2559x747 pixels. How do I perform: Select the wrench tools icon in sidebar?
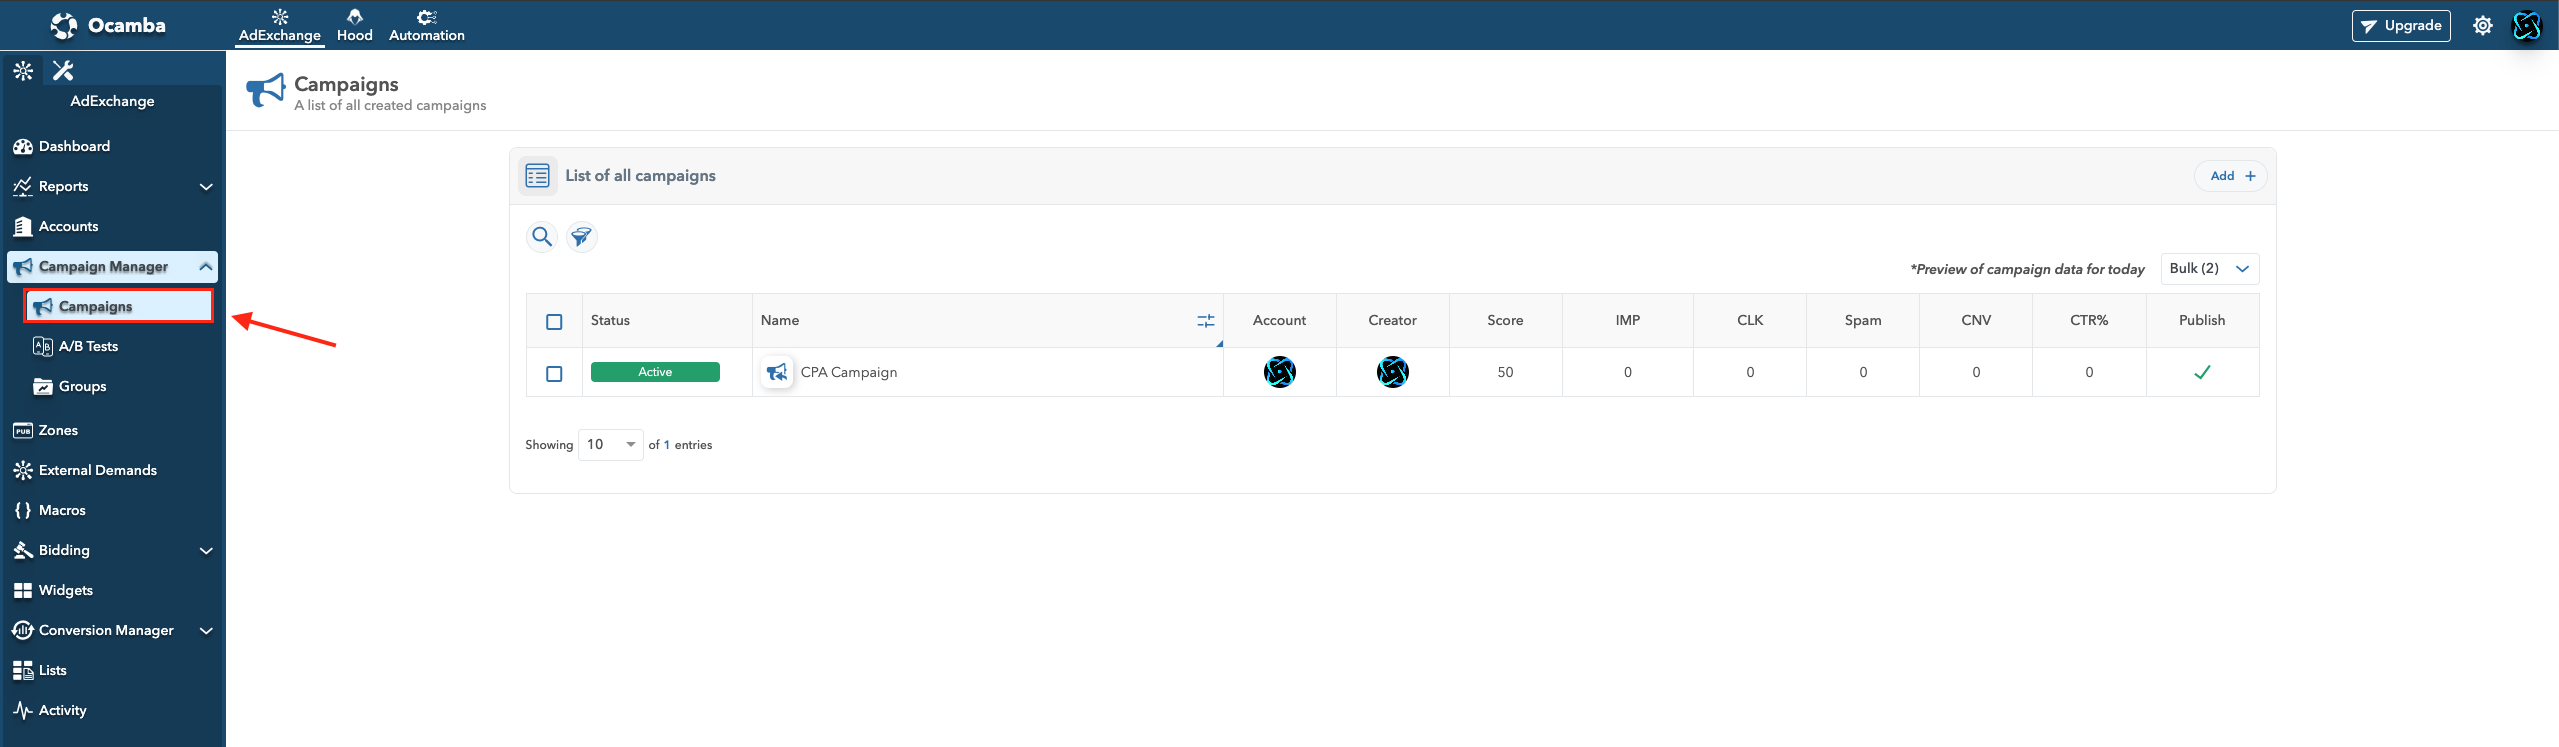63,70
